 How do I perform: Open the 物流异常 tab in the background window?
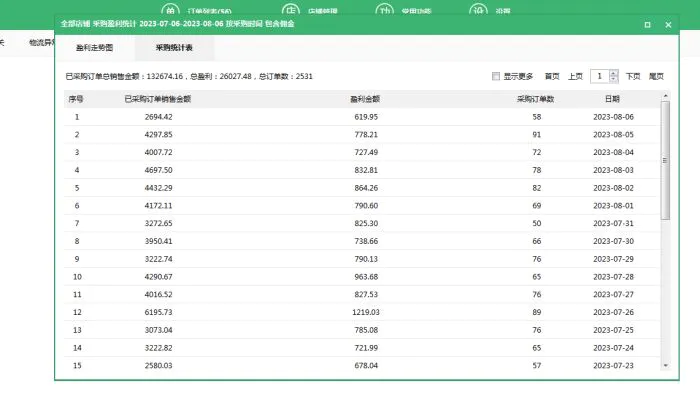coord(42,43)
